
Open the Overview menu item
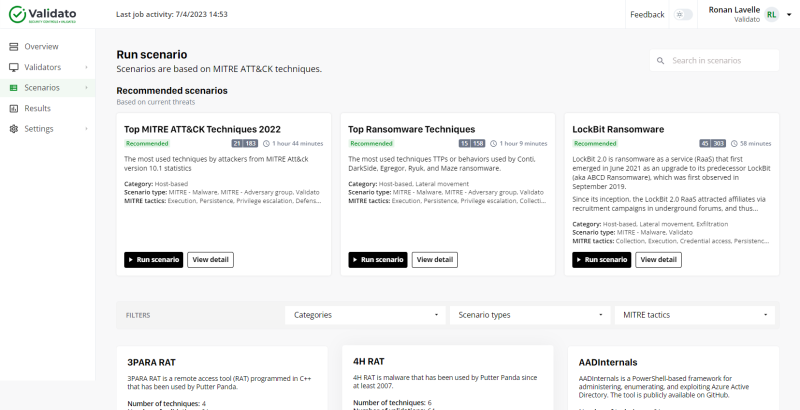pos(41,47)
